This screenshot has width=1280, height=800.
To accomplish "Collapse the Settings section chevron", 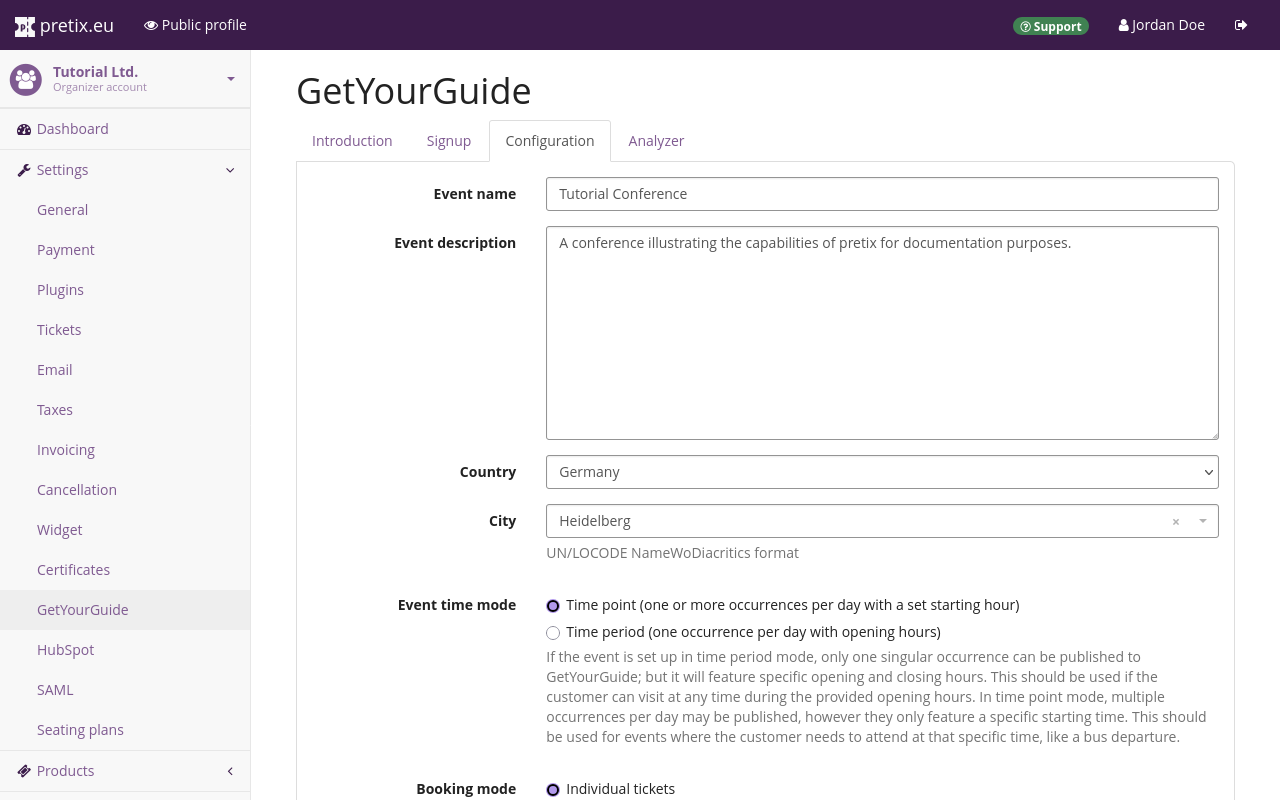I will (x=230, y=169).
